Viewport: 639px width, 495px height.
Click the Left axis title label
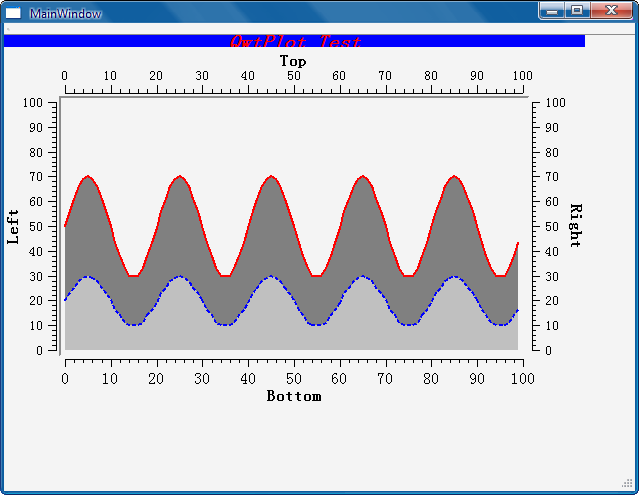click(x=13, y=227)
